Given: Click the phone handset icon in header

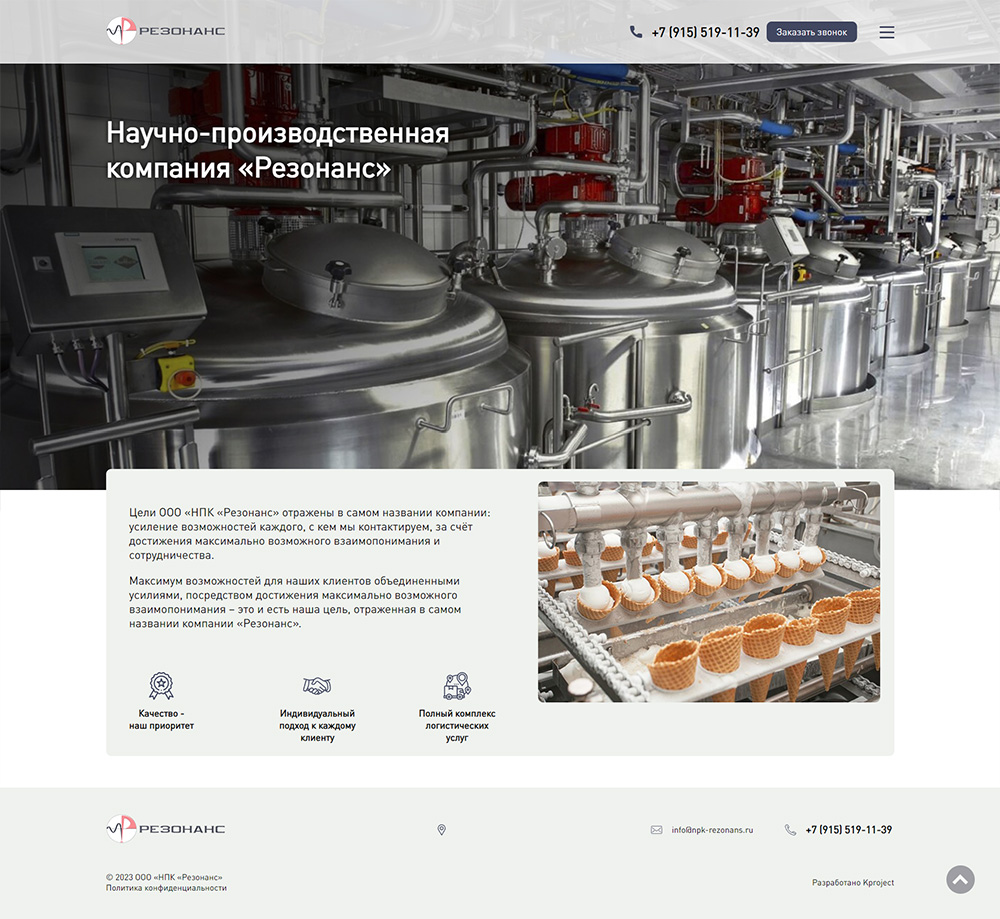Looking at the screenshot, I should tap(636, 31).
